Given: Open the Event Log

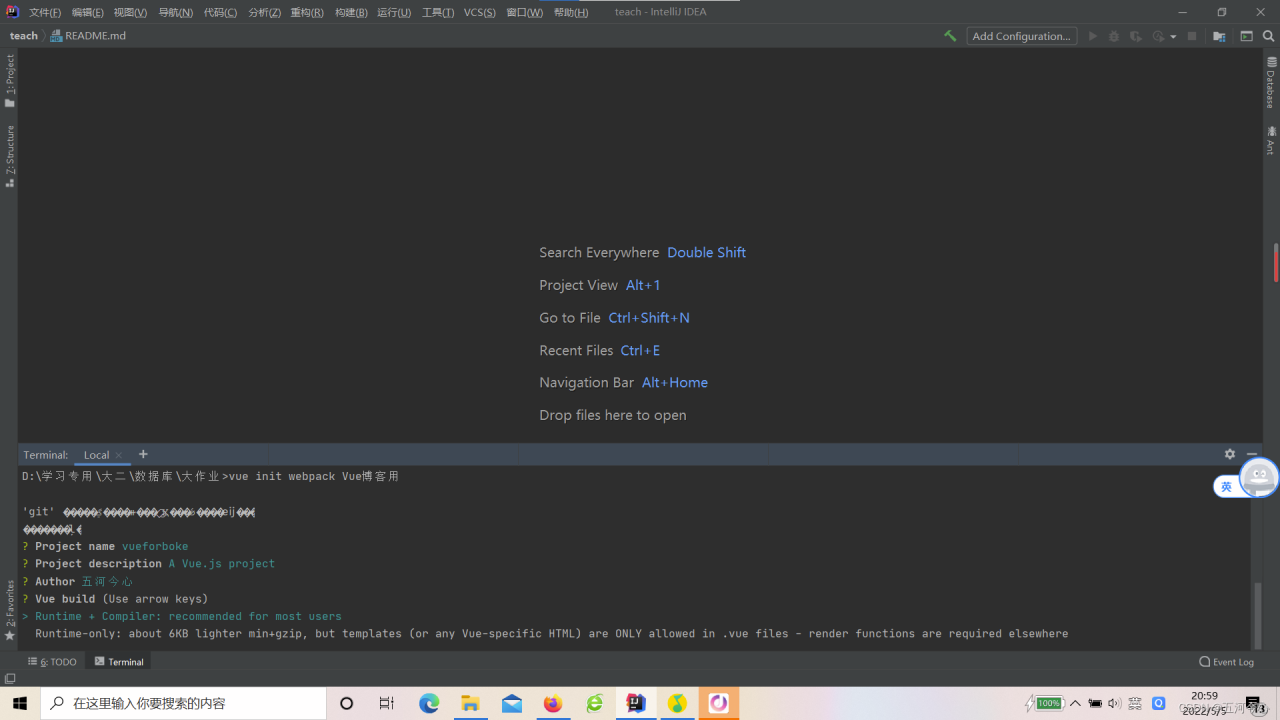Looking at the screenshot, I should point(1227,662).
